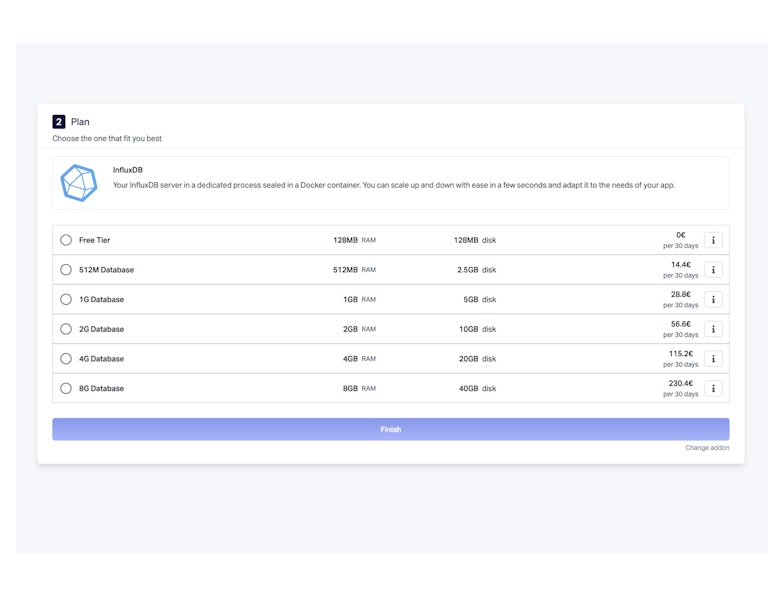
Task: Show details icon for 4G Database plan
Action: pyautogui.click(x=713, y=359)
